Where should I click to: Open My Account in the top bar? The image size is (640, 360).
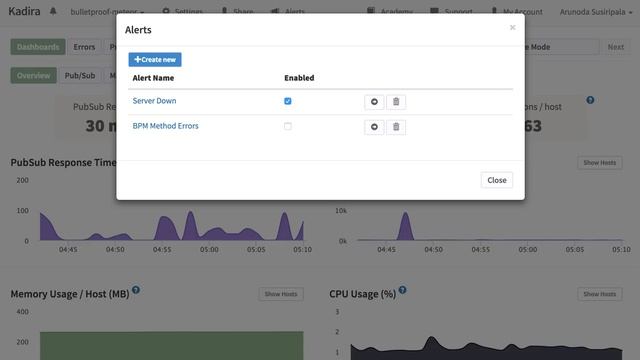[x=517, y=12]
